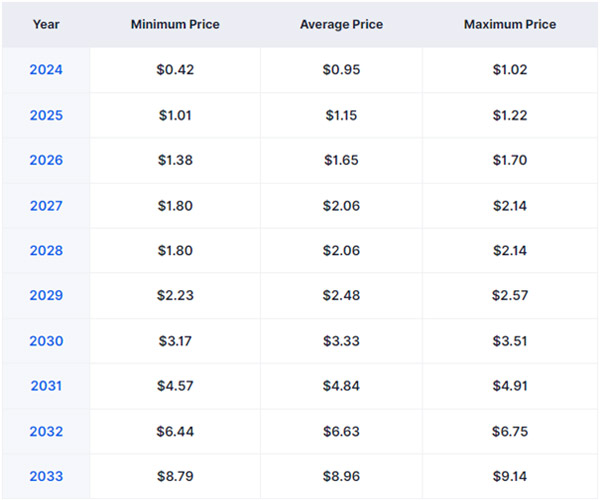Open the 2029 year link
Viewport: 600px width, 500px height.
click(x=46, y=295)
